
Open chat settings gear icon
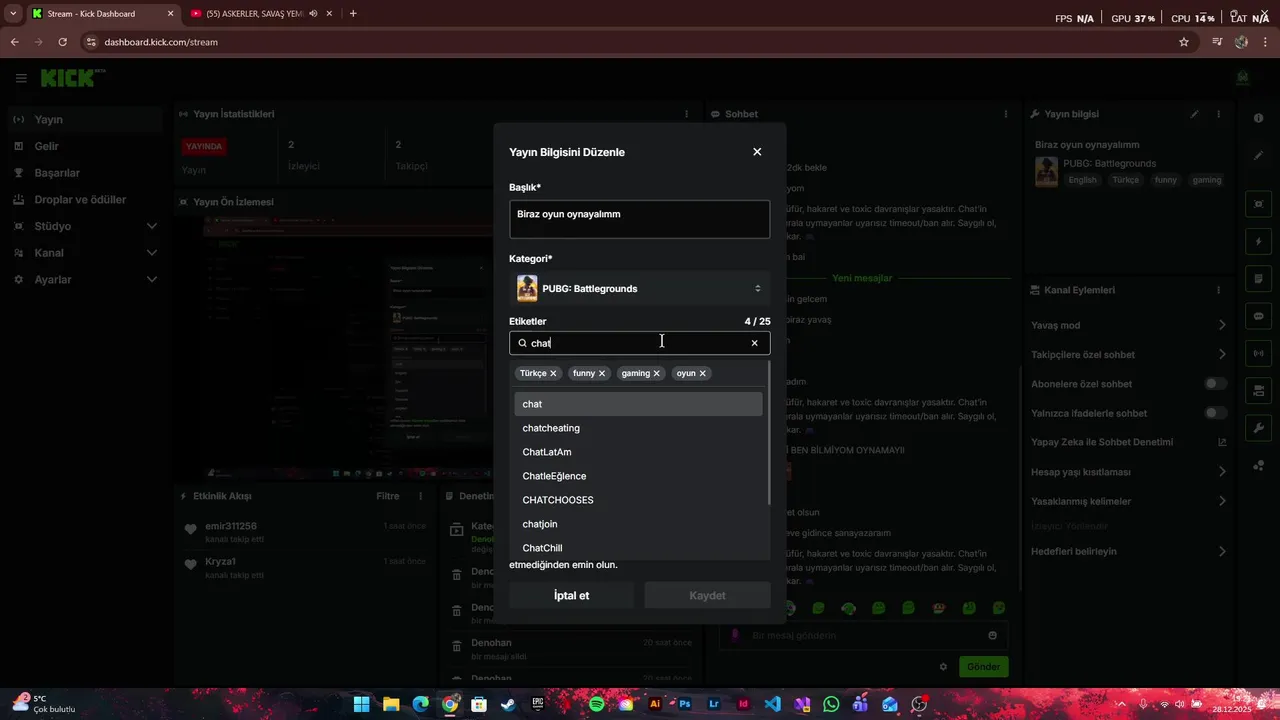(943, 667)
